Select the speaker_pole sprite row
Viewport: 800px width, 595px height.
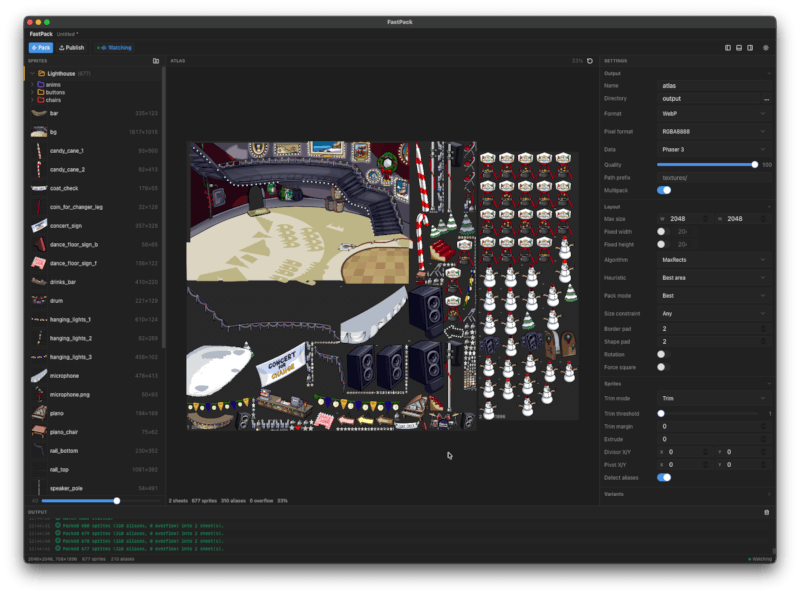coord(94,488)
